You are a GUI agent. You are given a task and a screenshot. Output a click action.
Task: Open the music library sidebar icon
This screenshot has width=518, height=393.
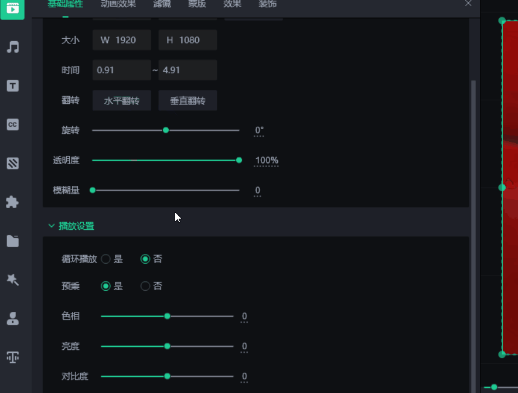13,47
